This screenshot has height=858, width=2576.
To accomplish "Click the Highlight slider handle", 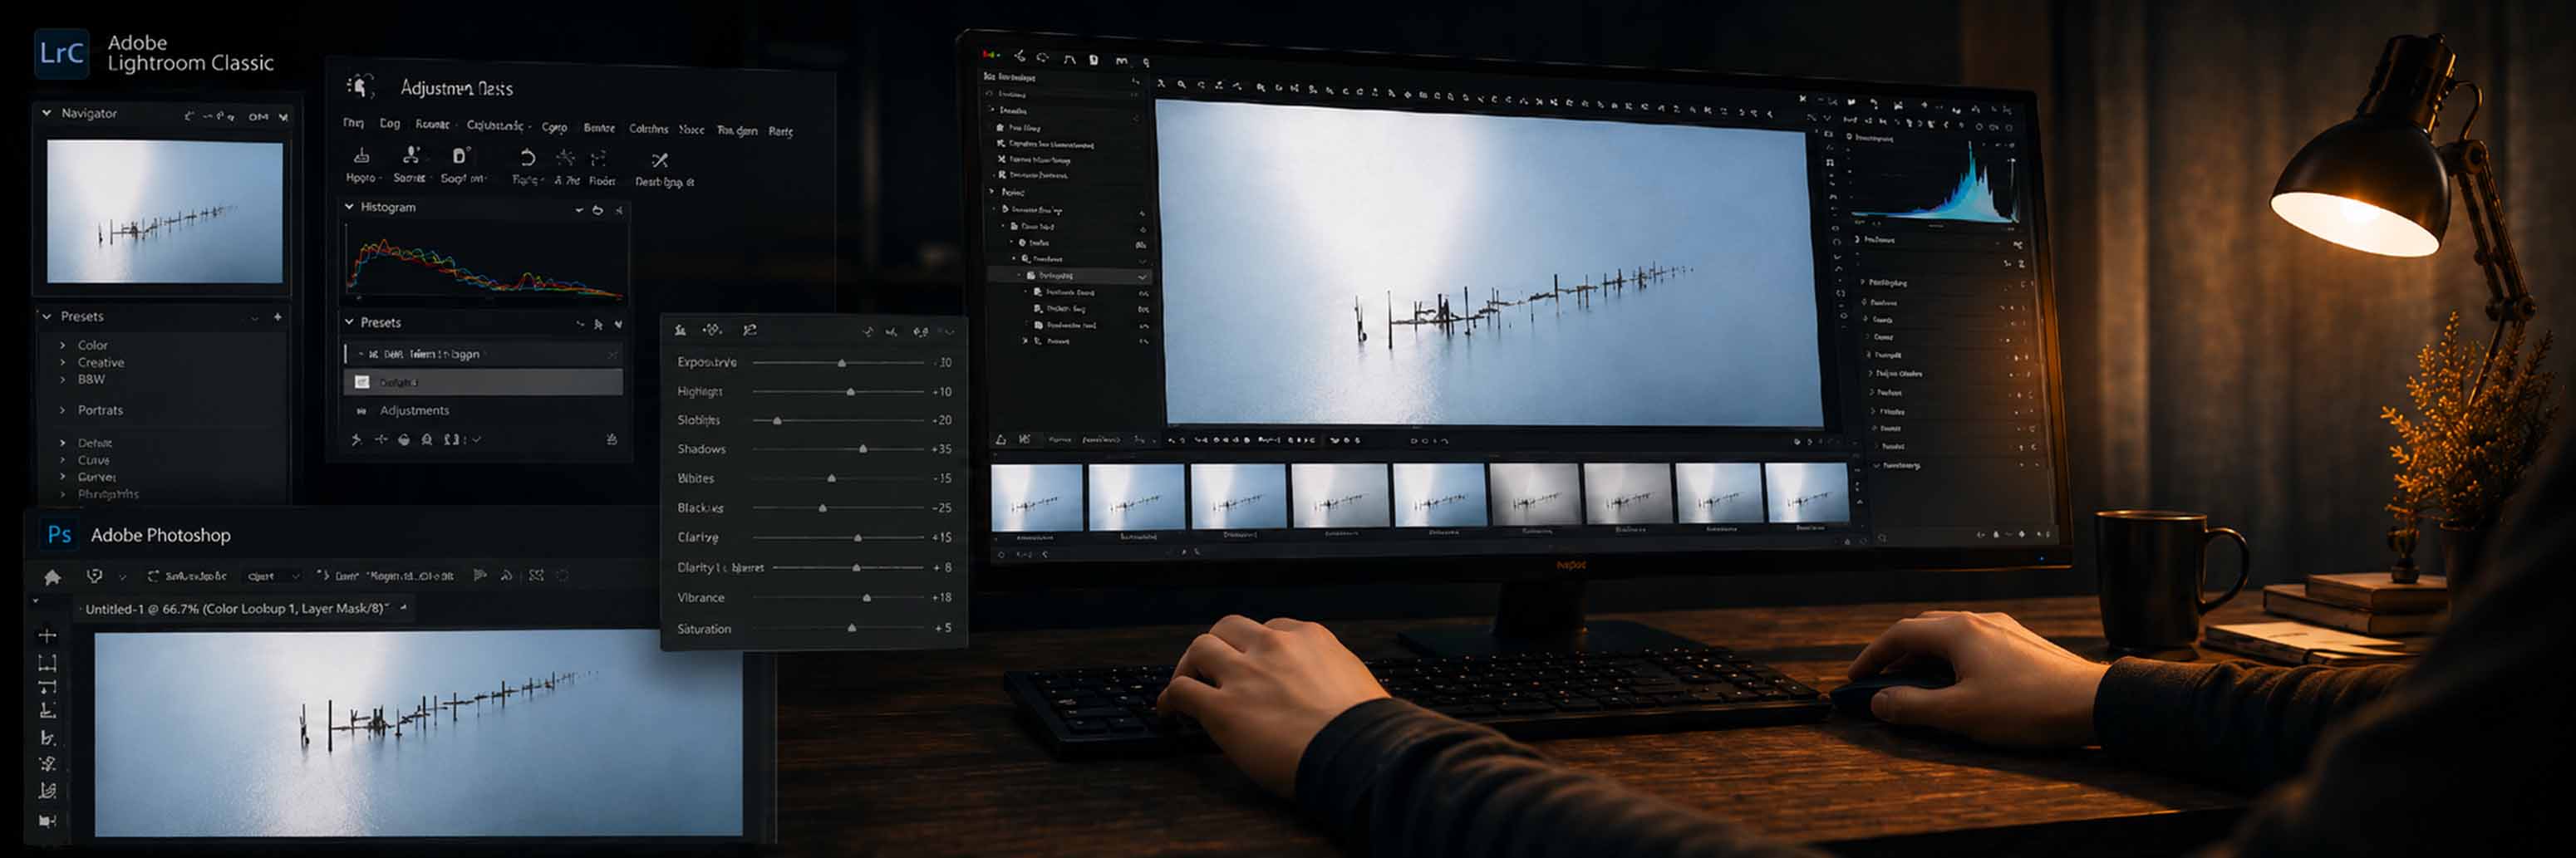I will [851, 392].
